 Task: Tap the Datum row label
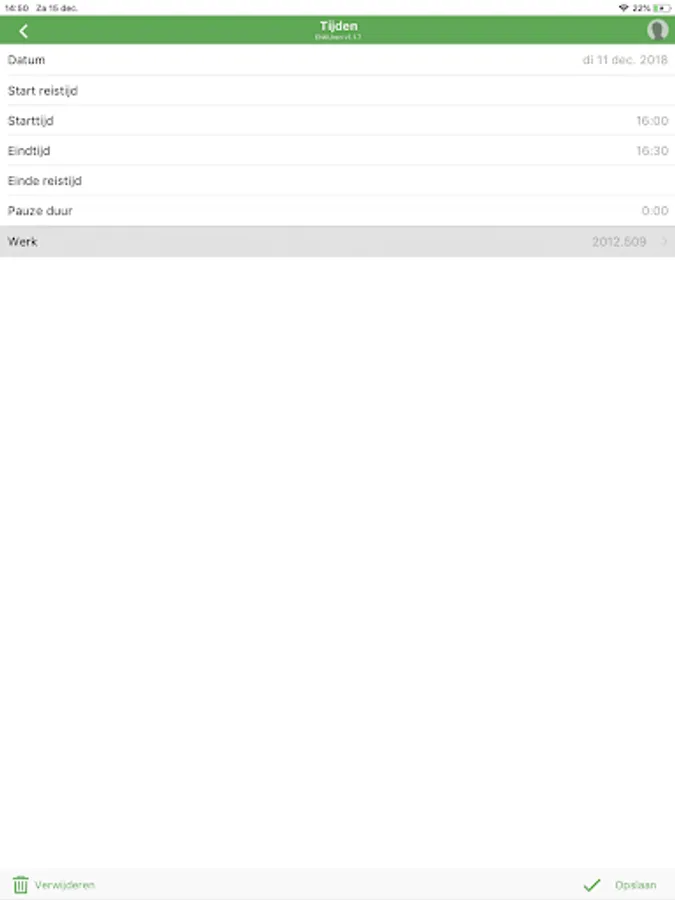coord(26,60)
